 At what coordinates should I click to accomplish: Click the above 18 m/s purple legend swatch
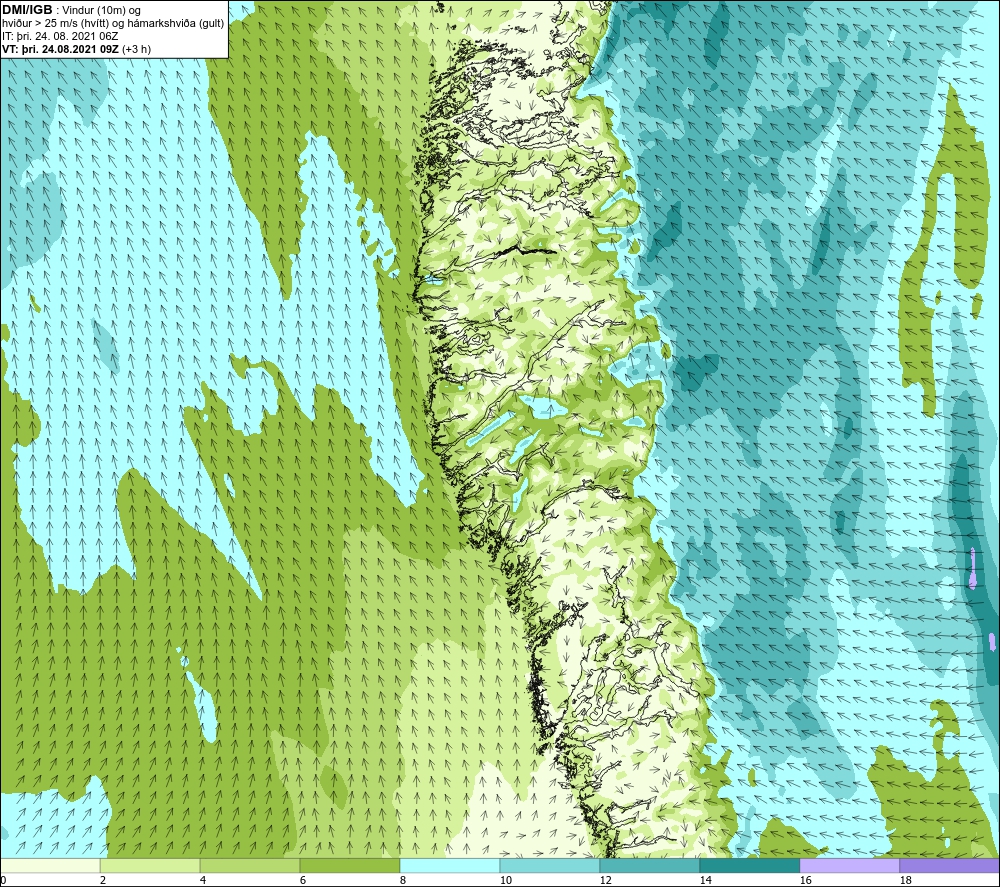[x=950, y=865]
